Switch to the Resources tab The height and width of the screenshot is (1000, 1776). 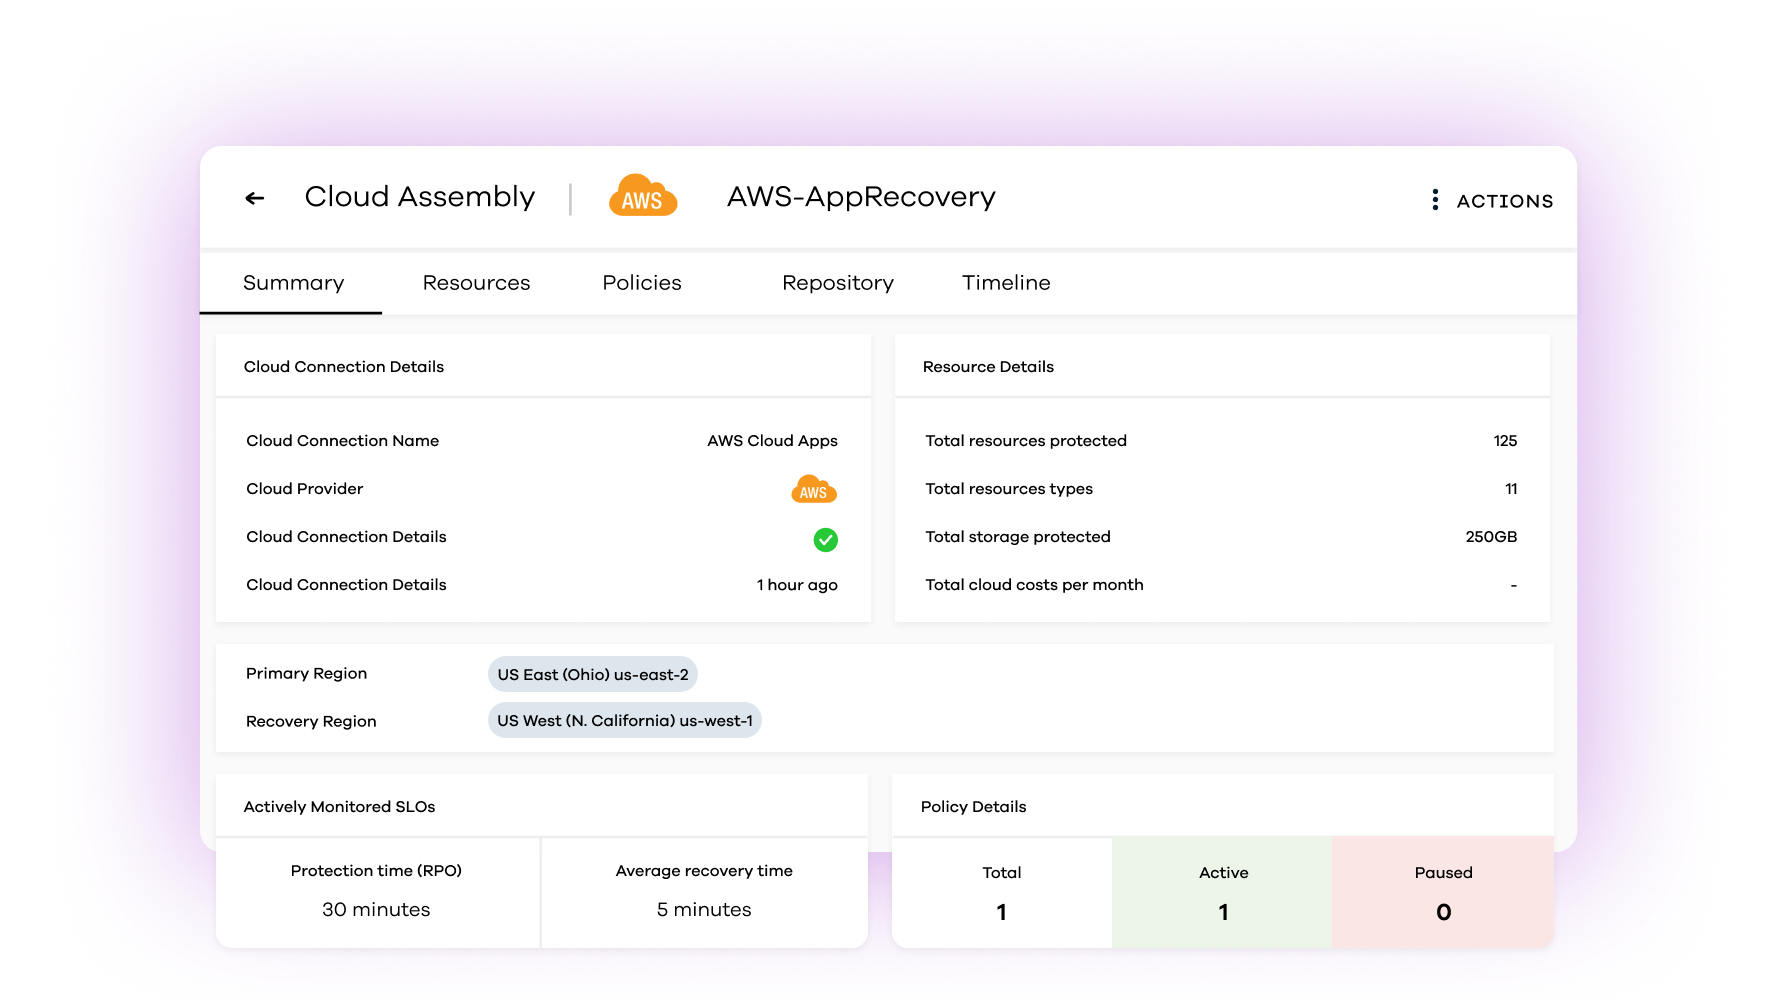tap(476, 283)
